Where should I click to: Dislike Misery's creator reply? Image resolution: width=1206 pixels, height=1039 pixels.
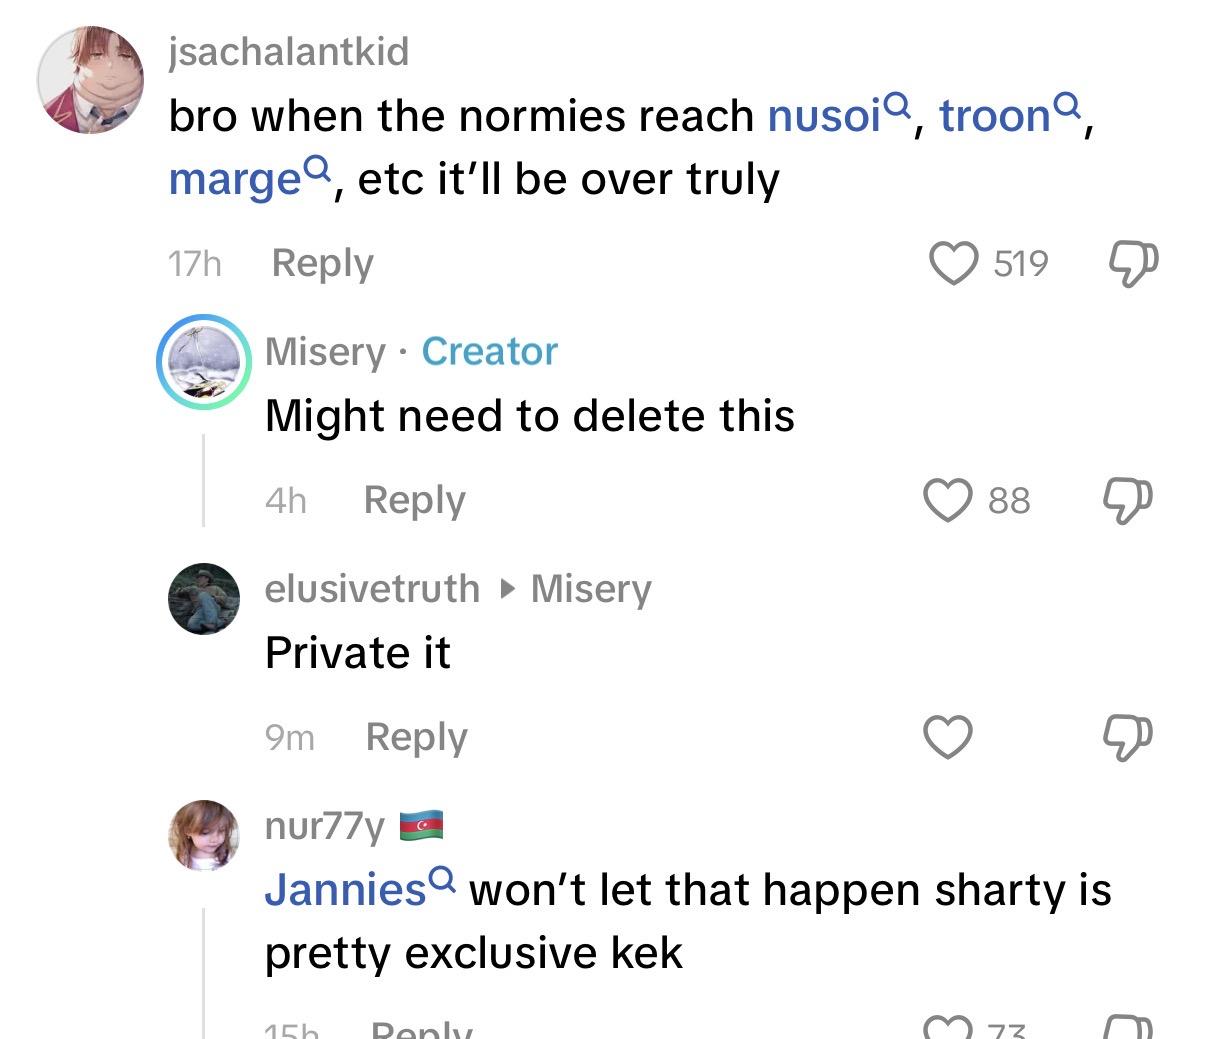[x=1127, y=500]
